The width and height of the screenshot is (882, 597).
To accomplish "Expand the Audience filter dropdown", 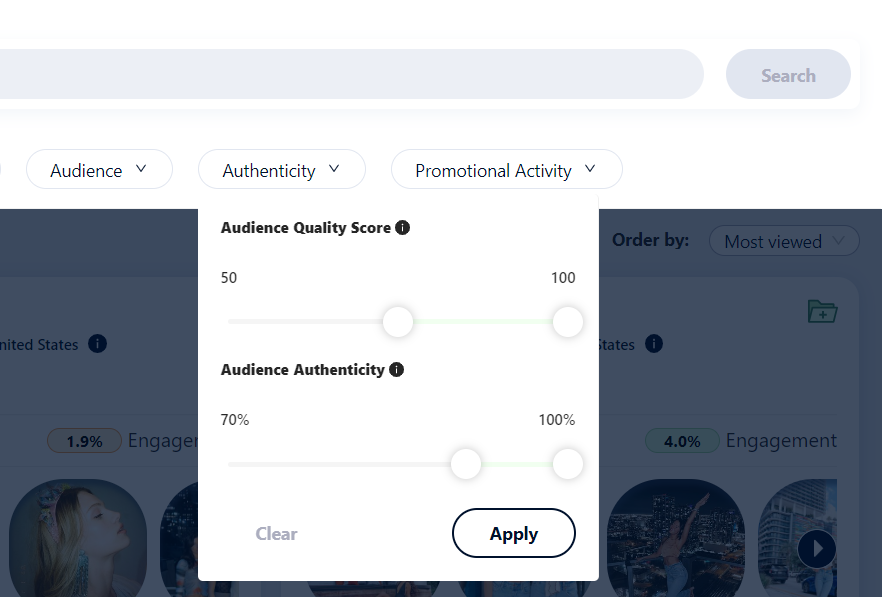I will [x=99, y=170].
